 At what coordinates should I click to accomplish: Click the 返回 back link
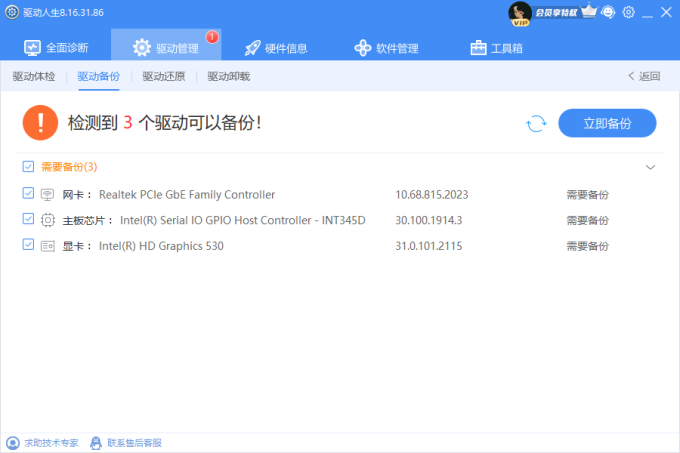[x=644, y=76]
